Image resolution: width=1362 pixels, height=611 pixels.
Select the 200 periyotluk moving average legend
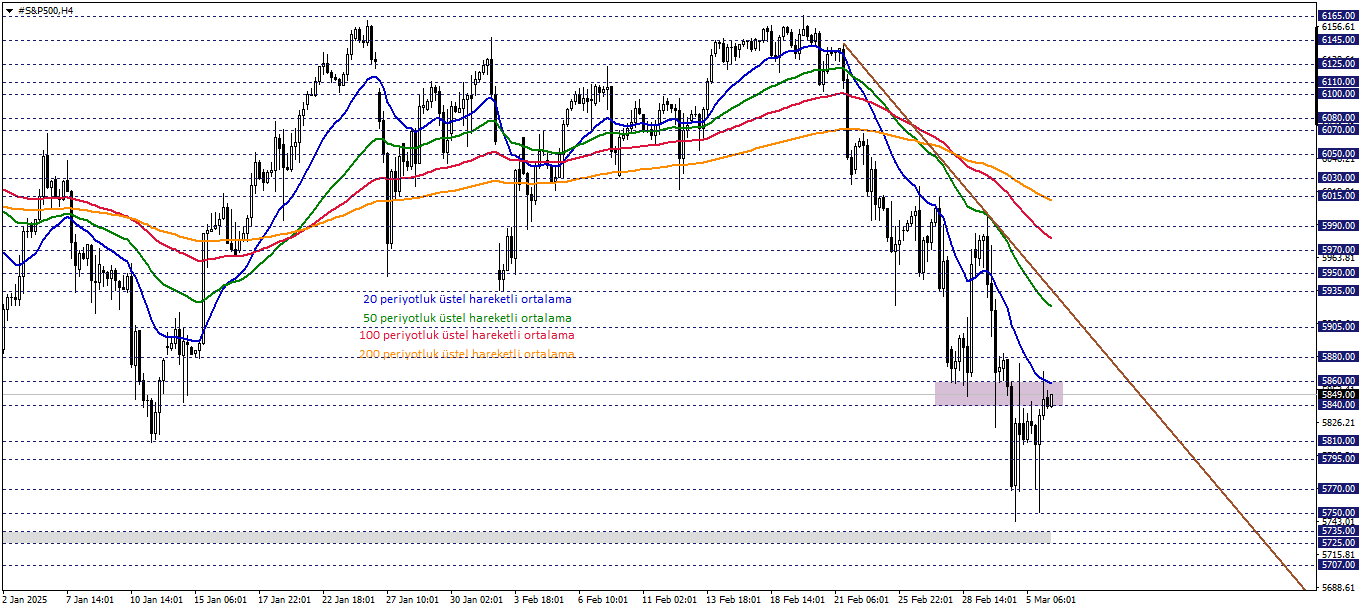[466, 354]
